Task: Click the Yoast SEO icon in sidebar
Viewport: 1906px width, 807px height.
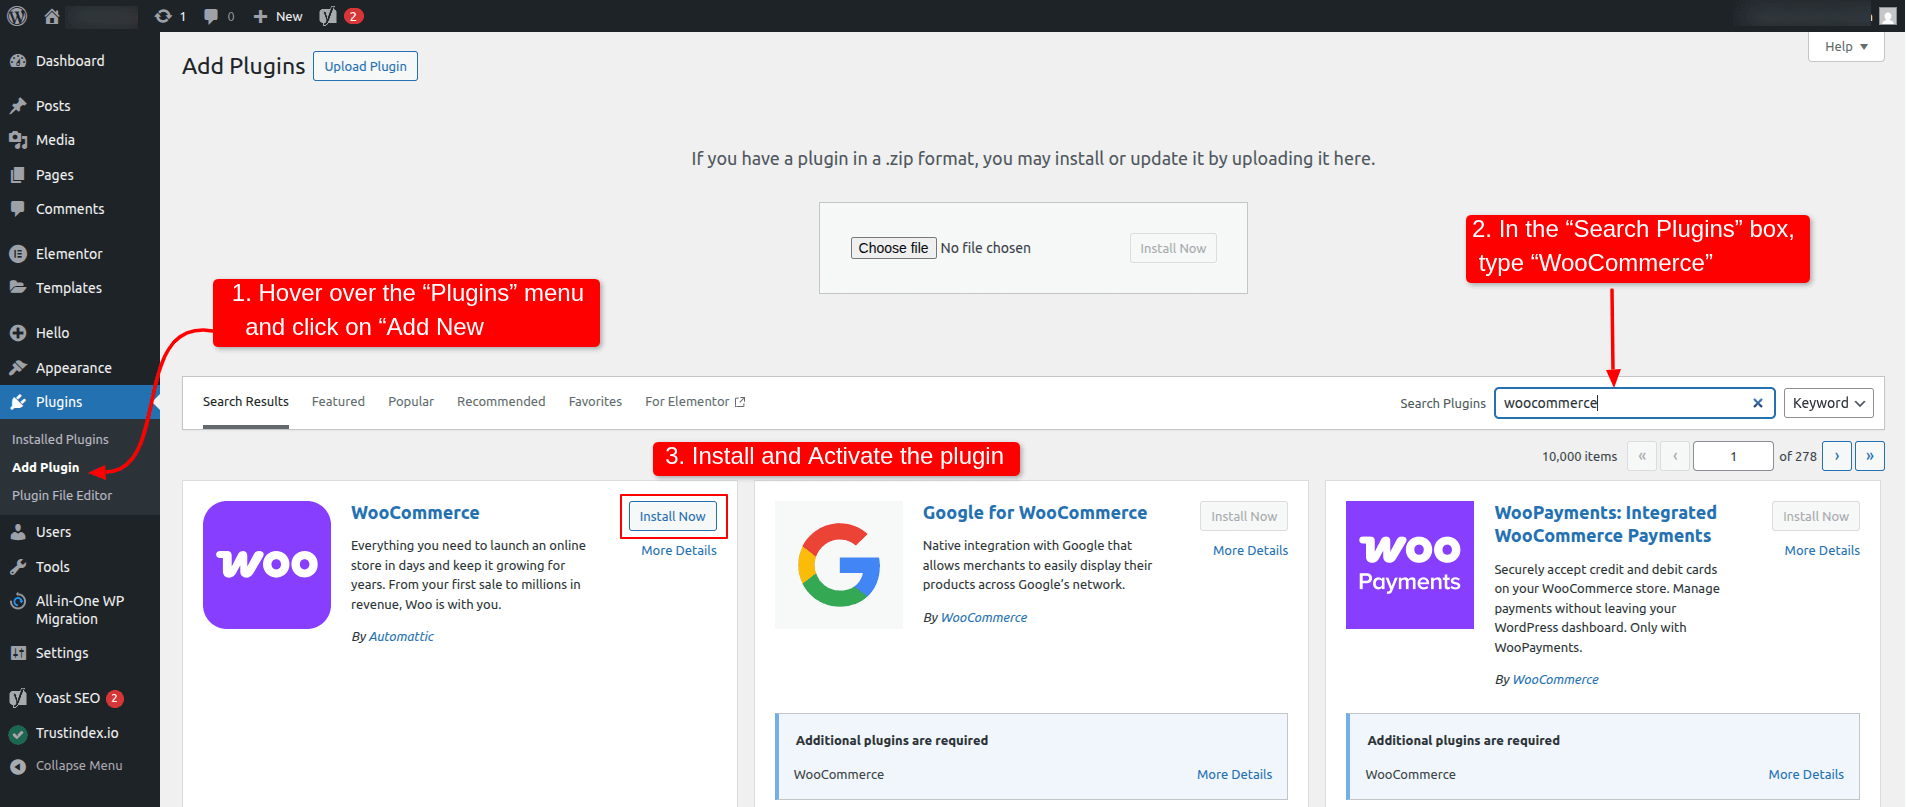Action: click(x=18, y=698)
